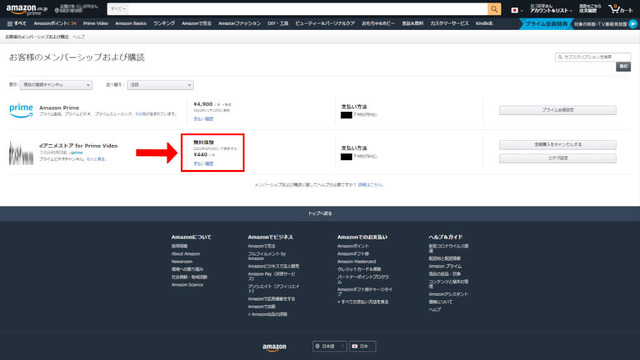The width and height of the screenshot is (640, 360).
Task: Click the main search input field
Action: pyautogui.click(x=308, y=9)
